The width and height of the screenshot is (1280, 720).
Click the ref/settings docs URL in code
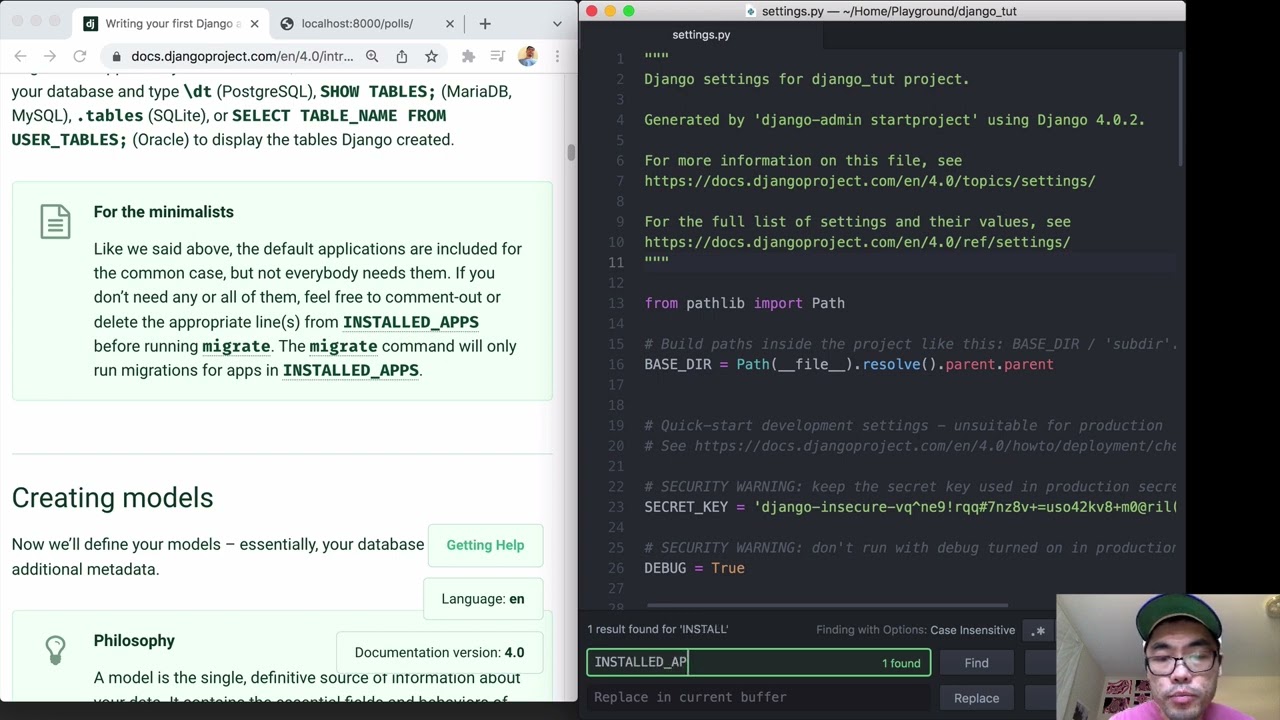click(x=857, y=242)
